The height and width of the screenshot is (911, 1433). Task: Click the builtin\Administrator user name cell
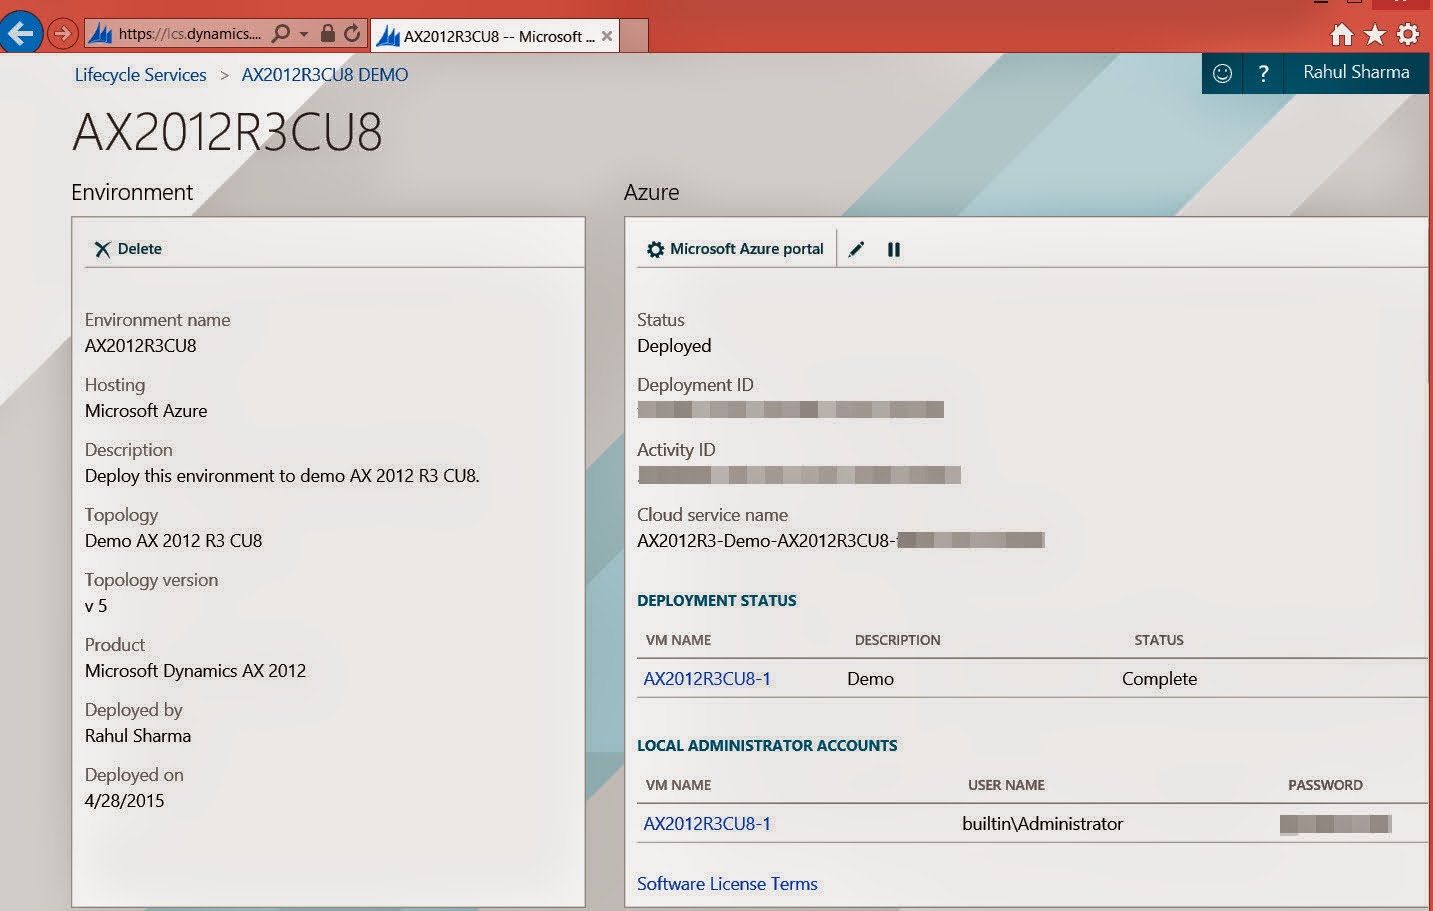point(1042,824)
